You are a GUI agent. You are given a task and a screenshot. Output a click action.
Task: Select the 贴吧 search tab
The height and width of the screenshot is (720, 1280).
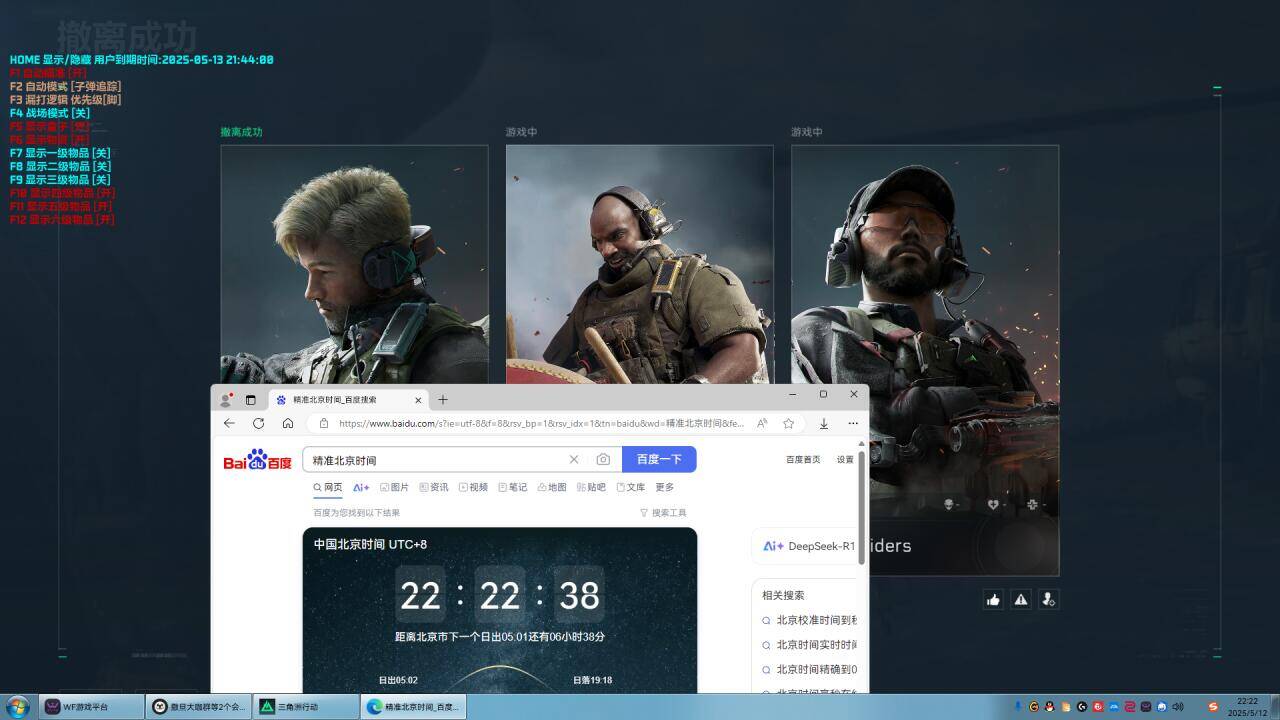[x=591, y=487]
